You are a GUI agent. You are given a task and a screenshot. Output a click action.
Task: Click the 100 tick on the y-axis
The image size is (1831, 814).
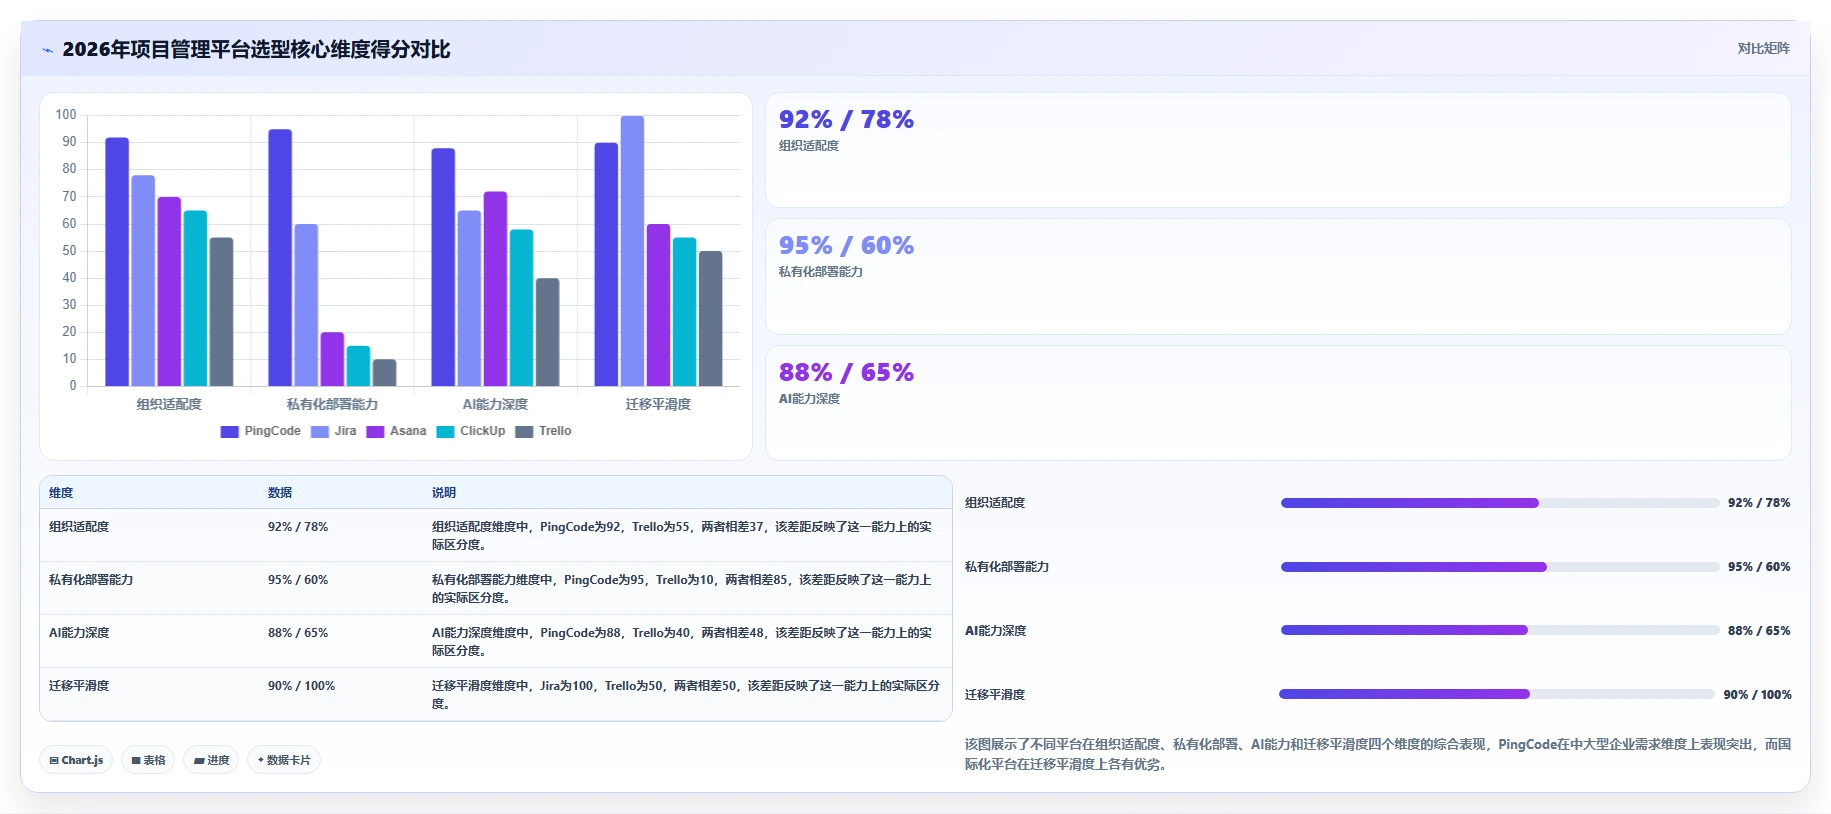pos(66,115)
